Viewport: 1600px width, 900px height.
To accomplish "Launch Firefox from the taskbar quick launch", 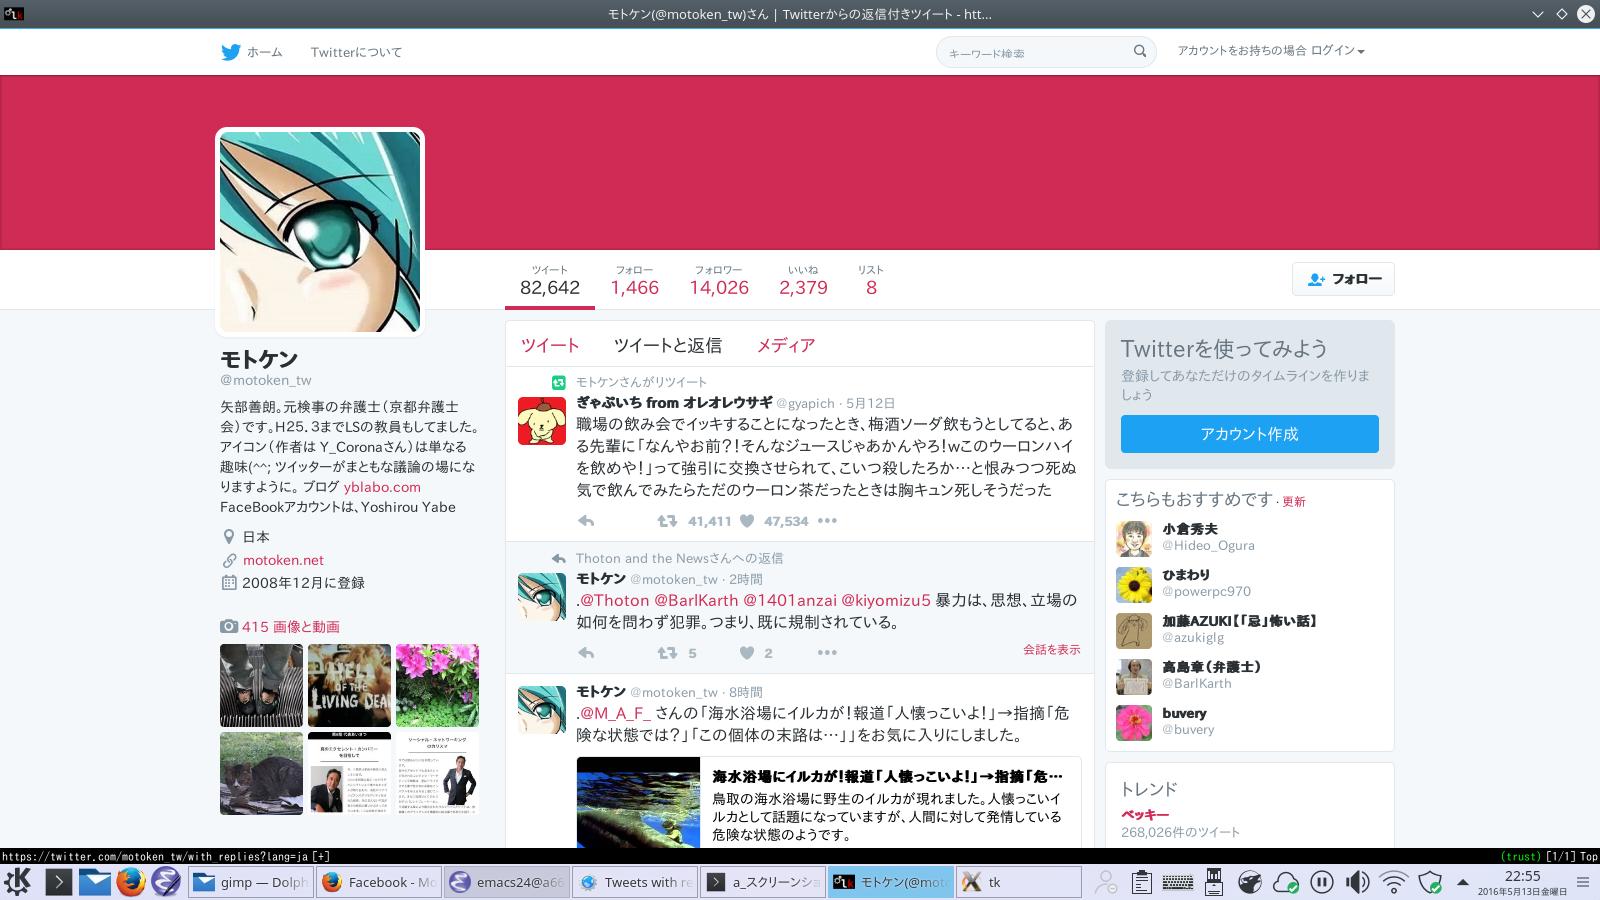I will point(131,882).
